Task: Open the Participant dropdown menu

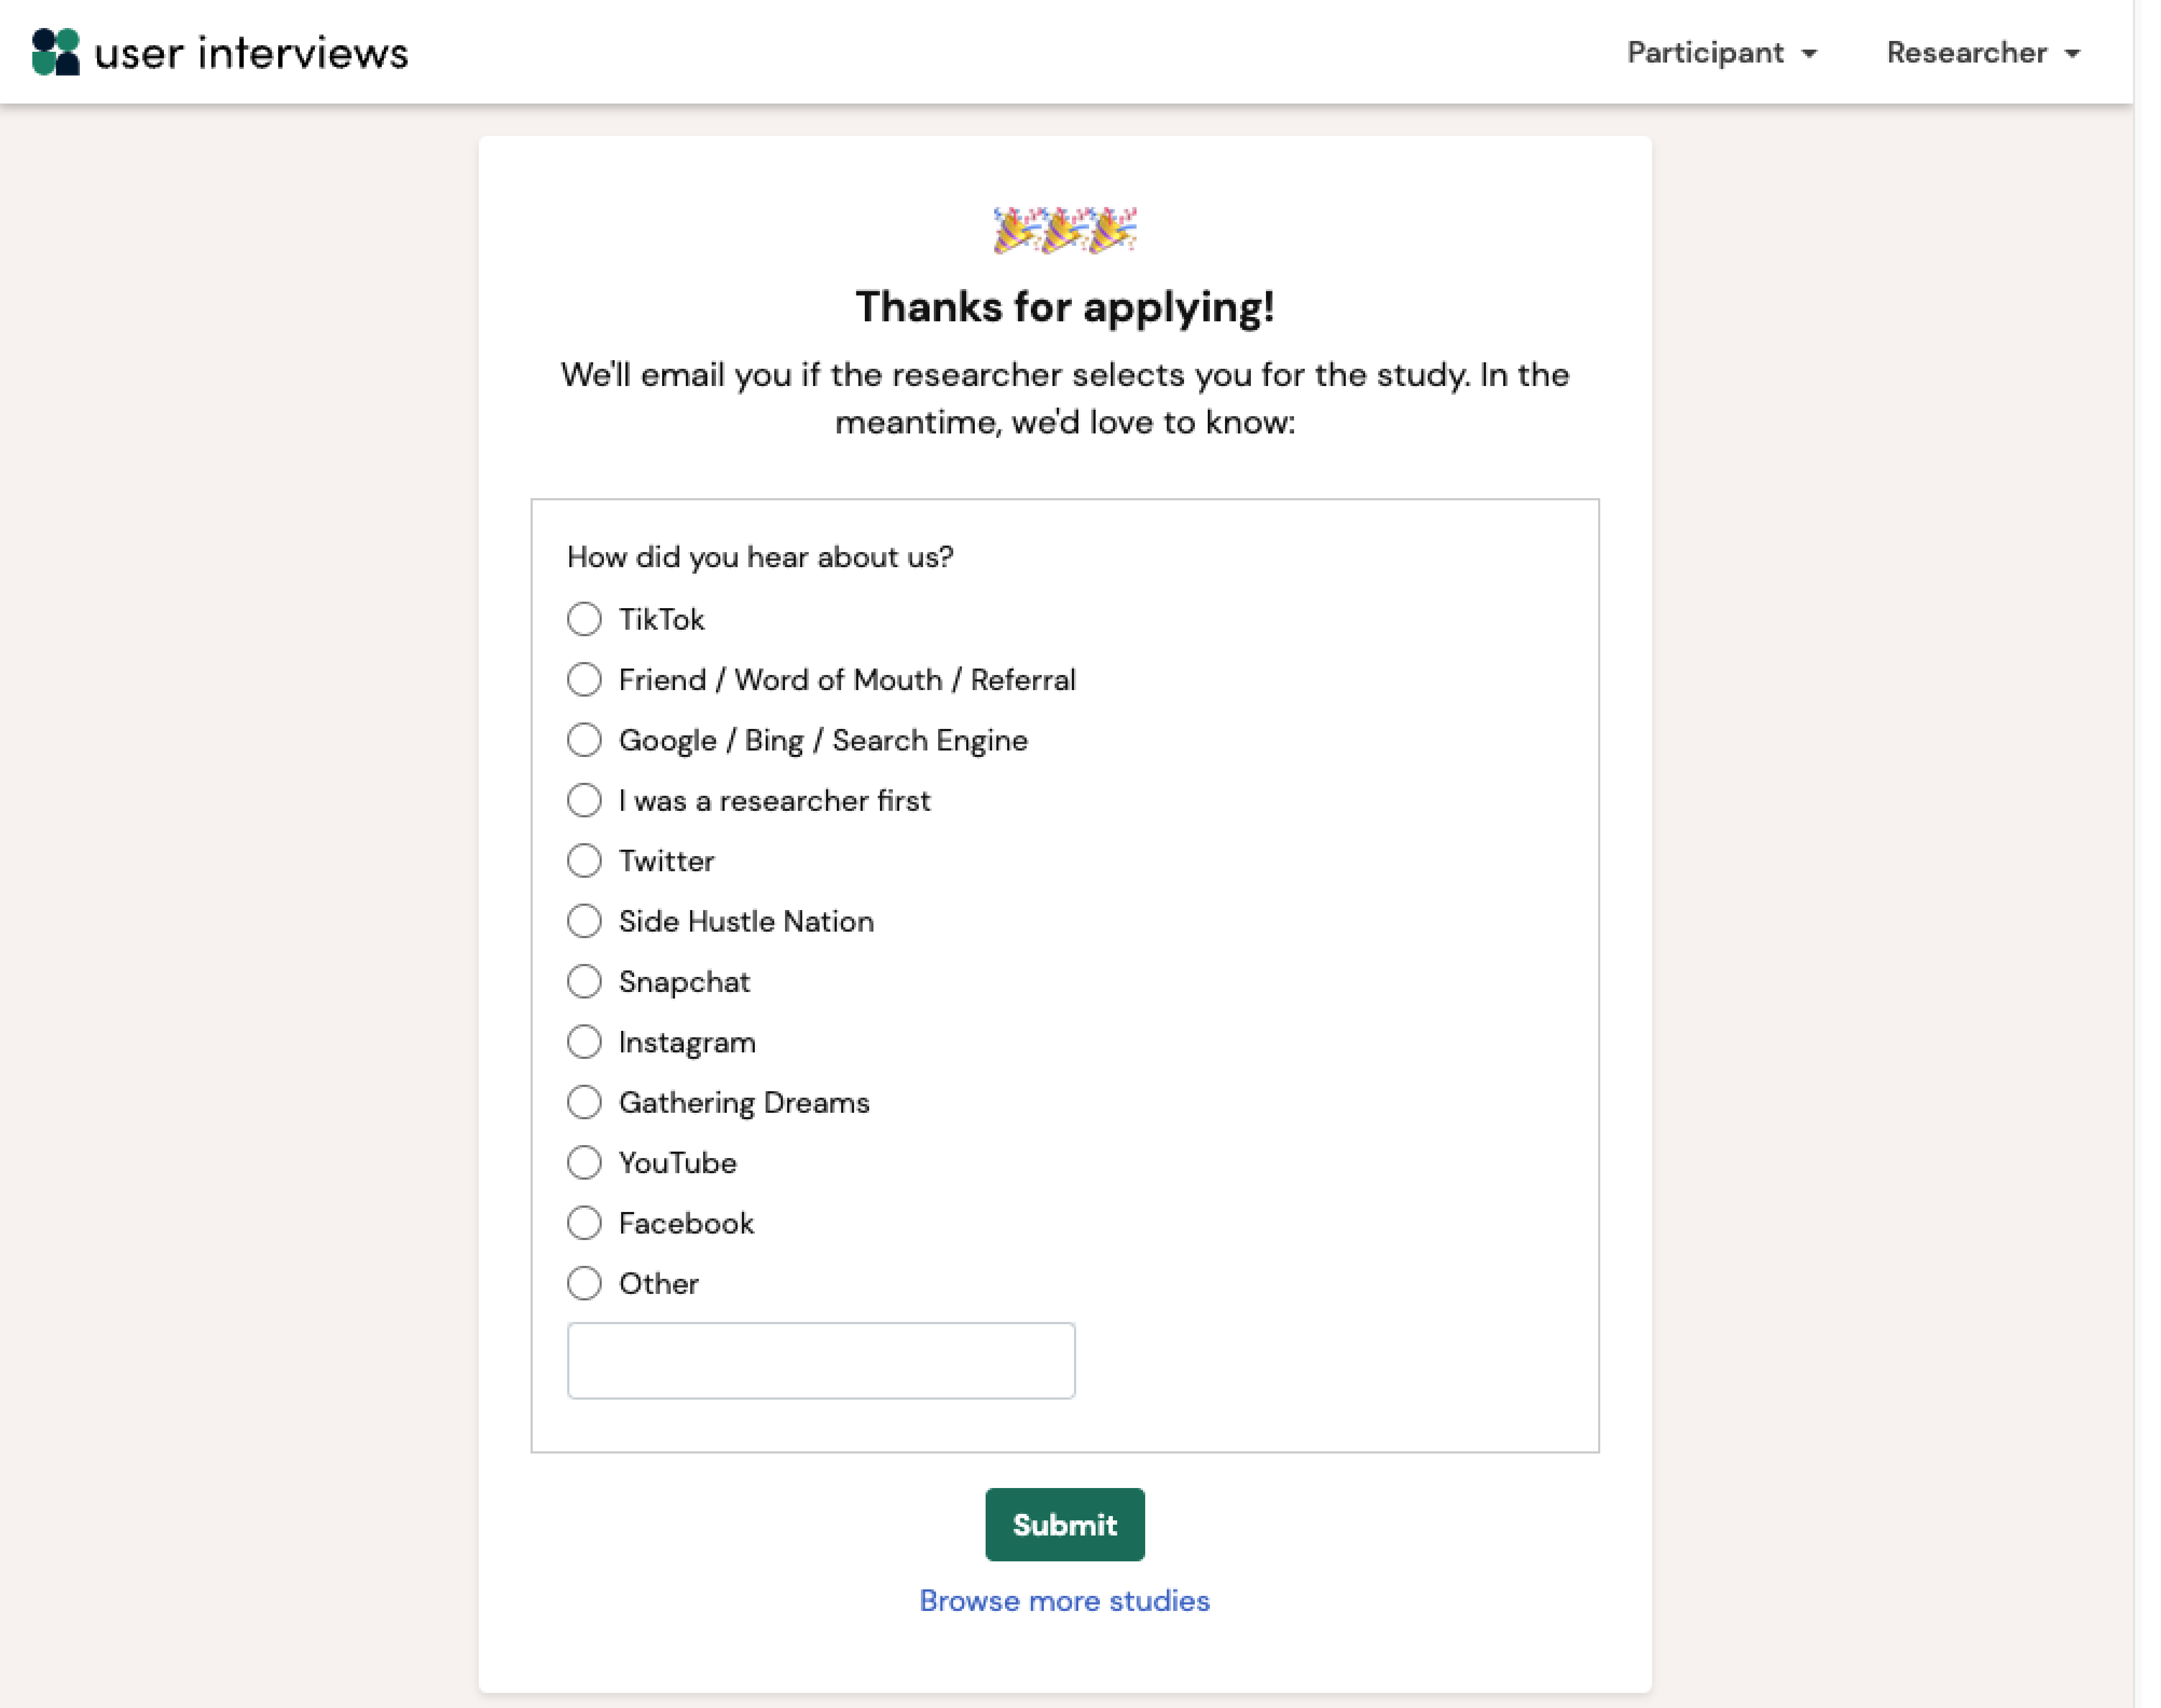Action: [1721, 53]
